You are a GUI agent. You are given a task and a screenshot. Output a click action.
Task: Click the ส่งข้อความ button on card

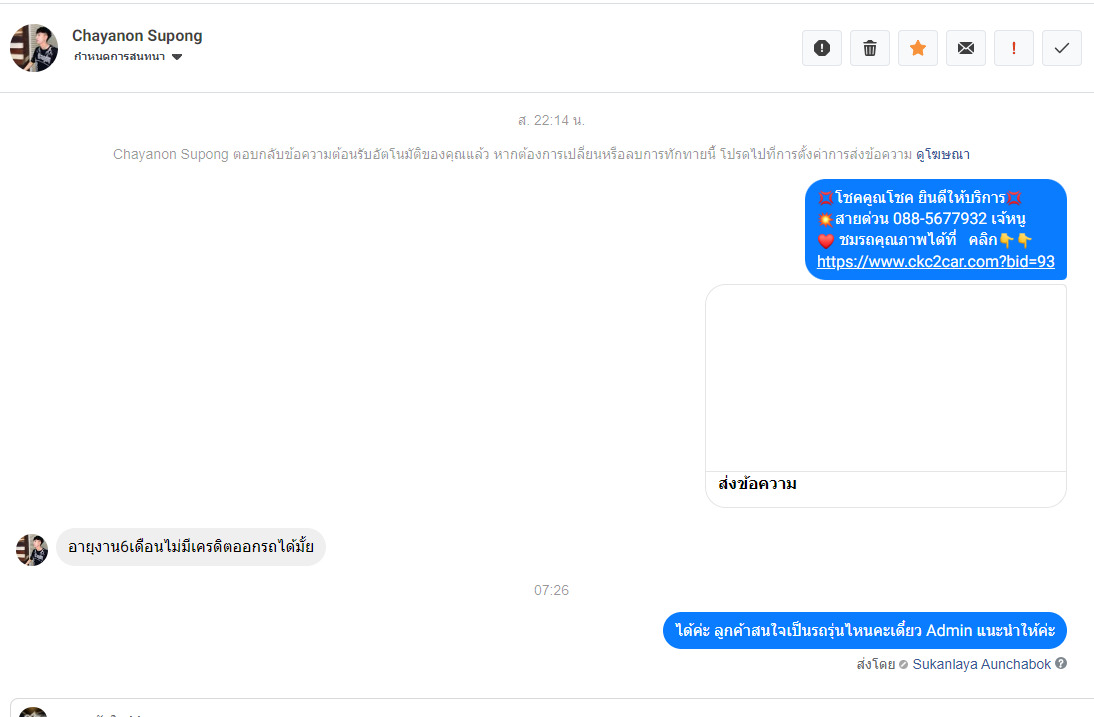click(757, 483)
